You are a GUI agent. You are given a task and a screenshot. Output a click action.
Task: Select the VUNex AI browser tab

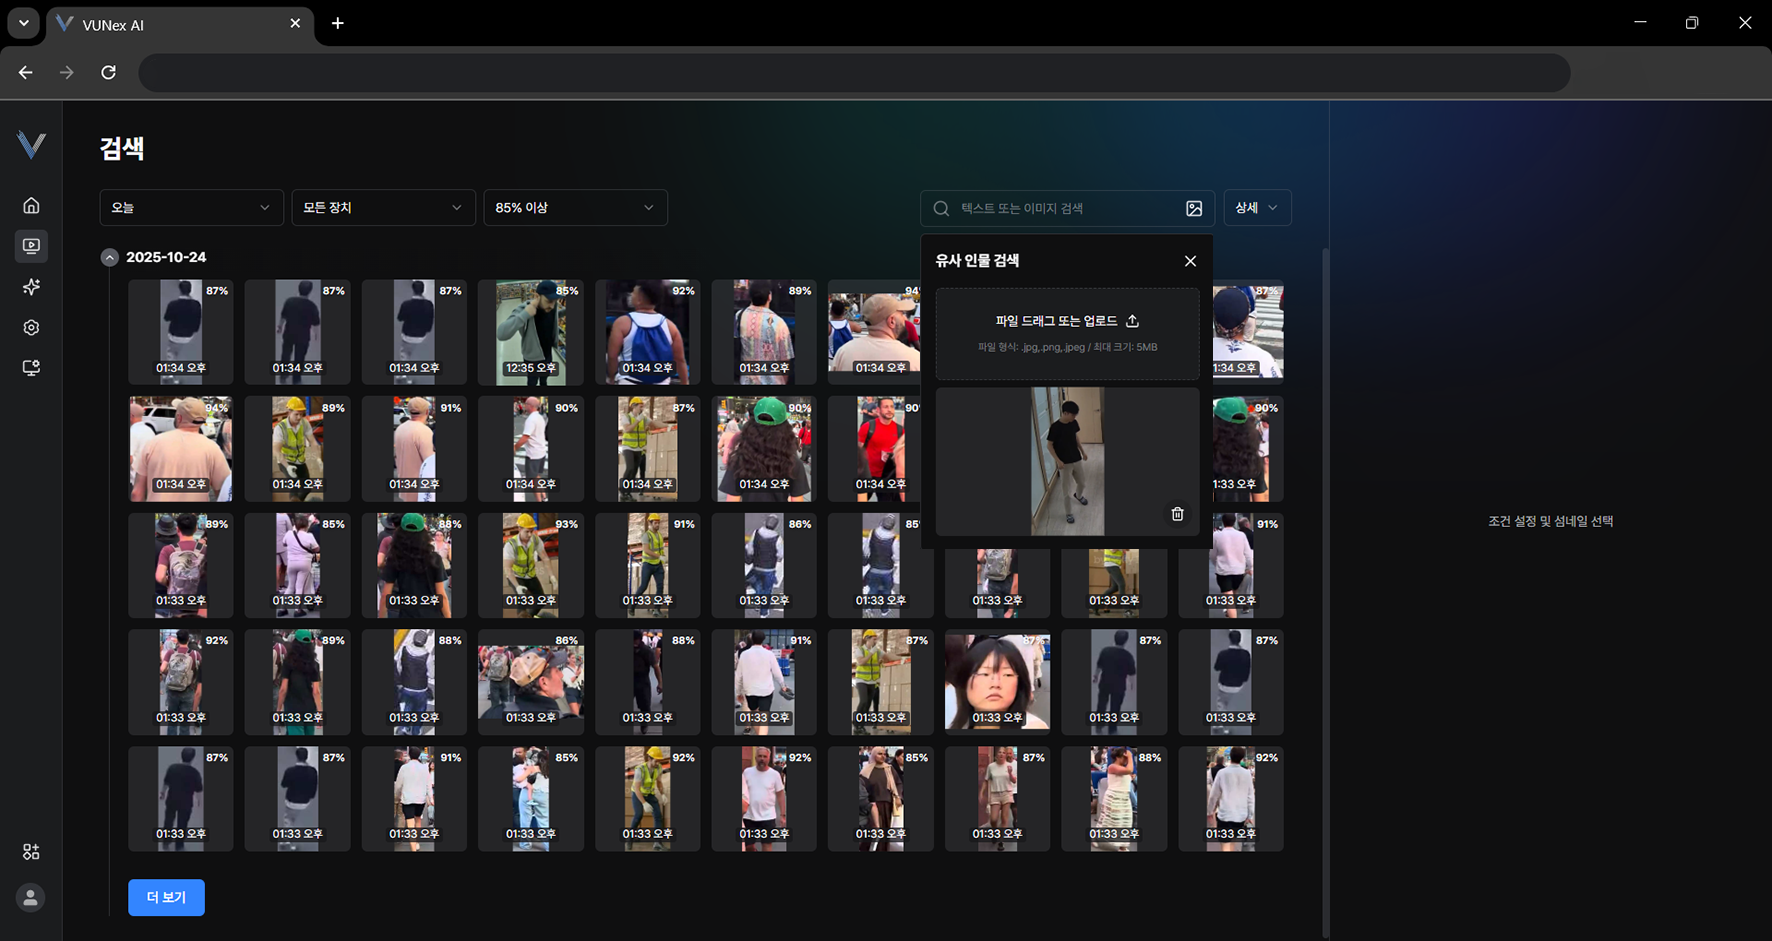[x=170, y=24]
